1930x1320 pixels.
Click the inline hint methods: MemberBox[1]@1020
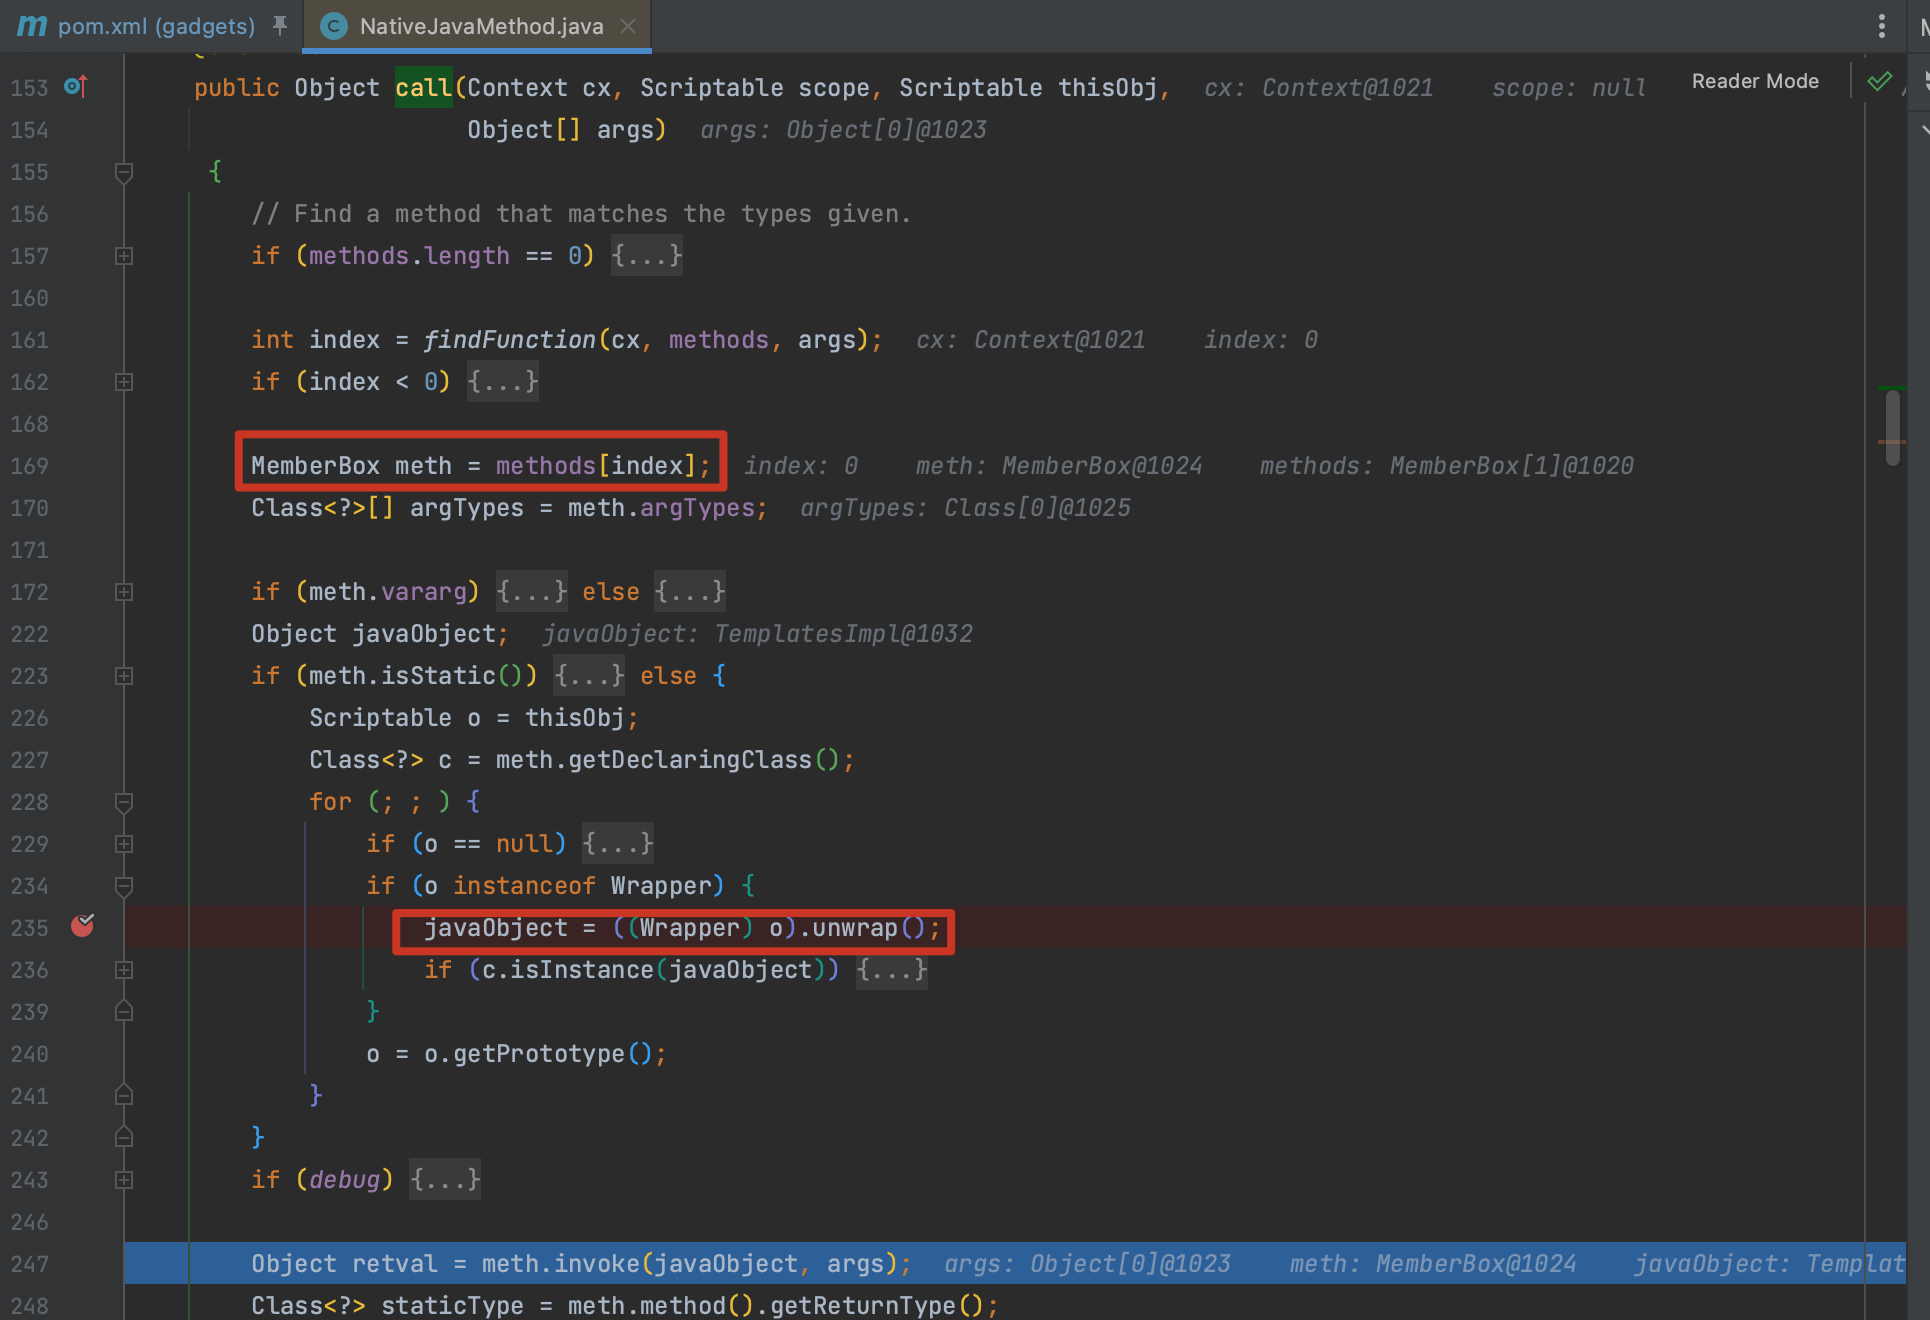(x=1446, y=466)
